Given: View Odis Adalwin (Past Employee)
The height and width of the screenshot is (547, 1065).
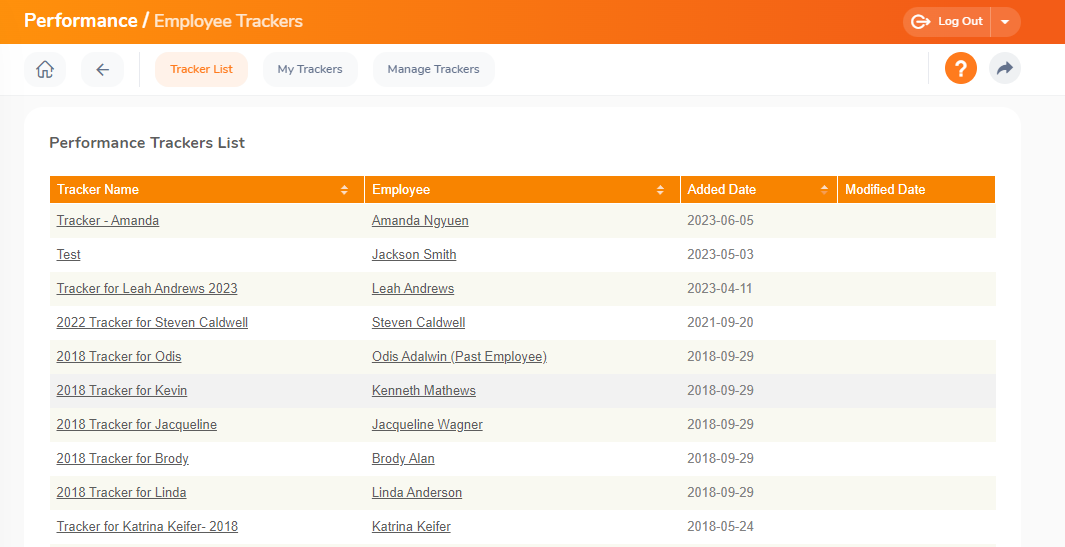Looking at the screenshot, I should 459,356.
